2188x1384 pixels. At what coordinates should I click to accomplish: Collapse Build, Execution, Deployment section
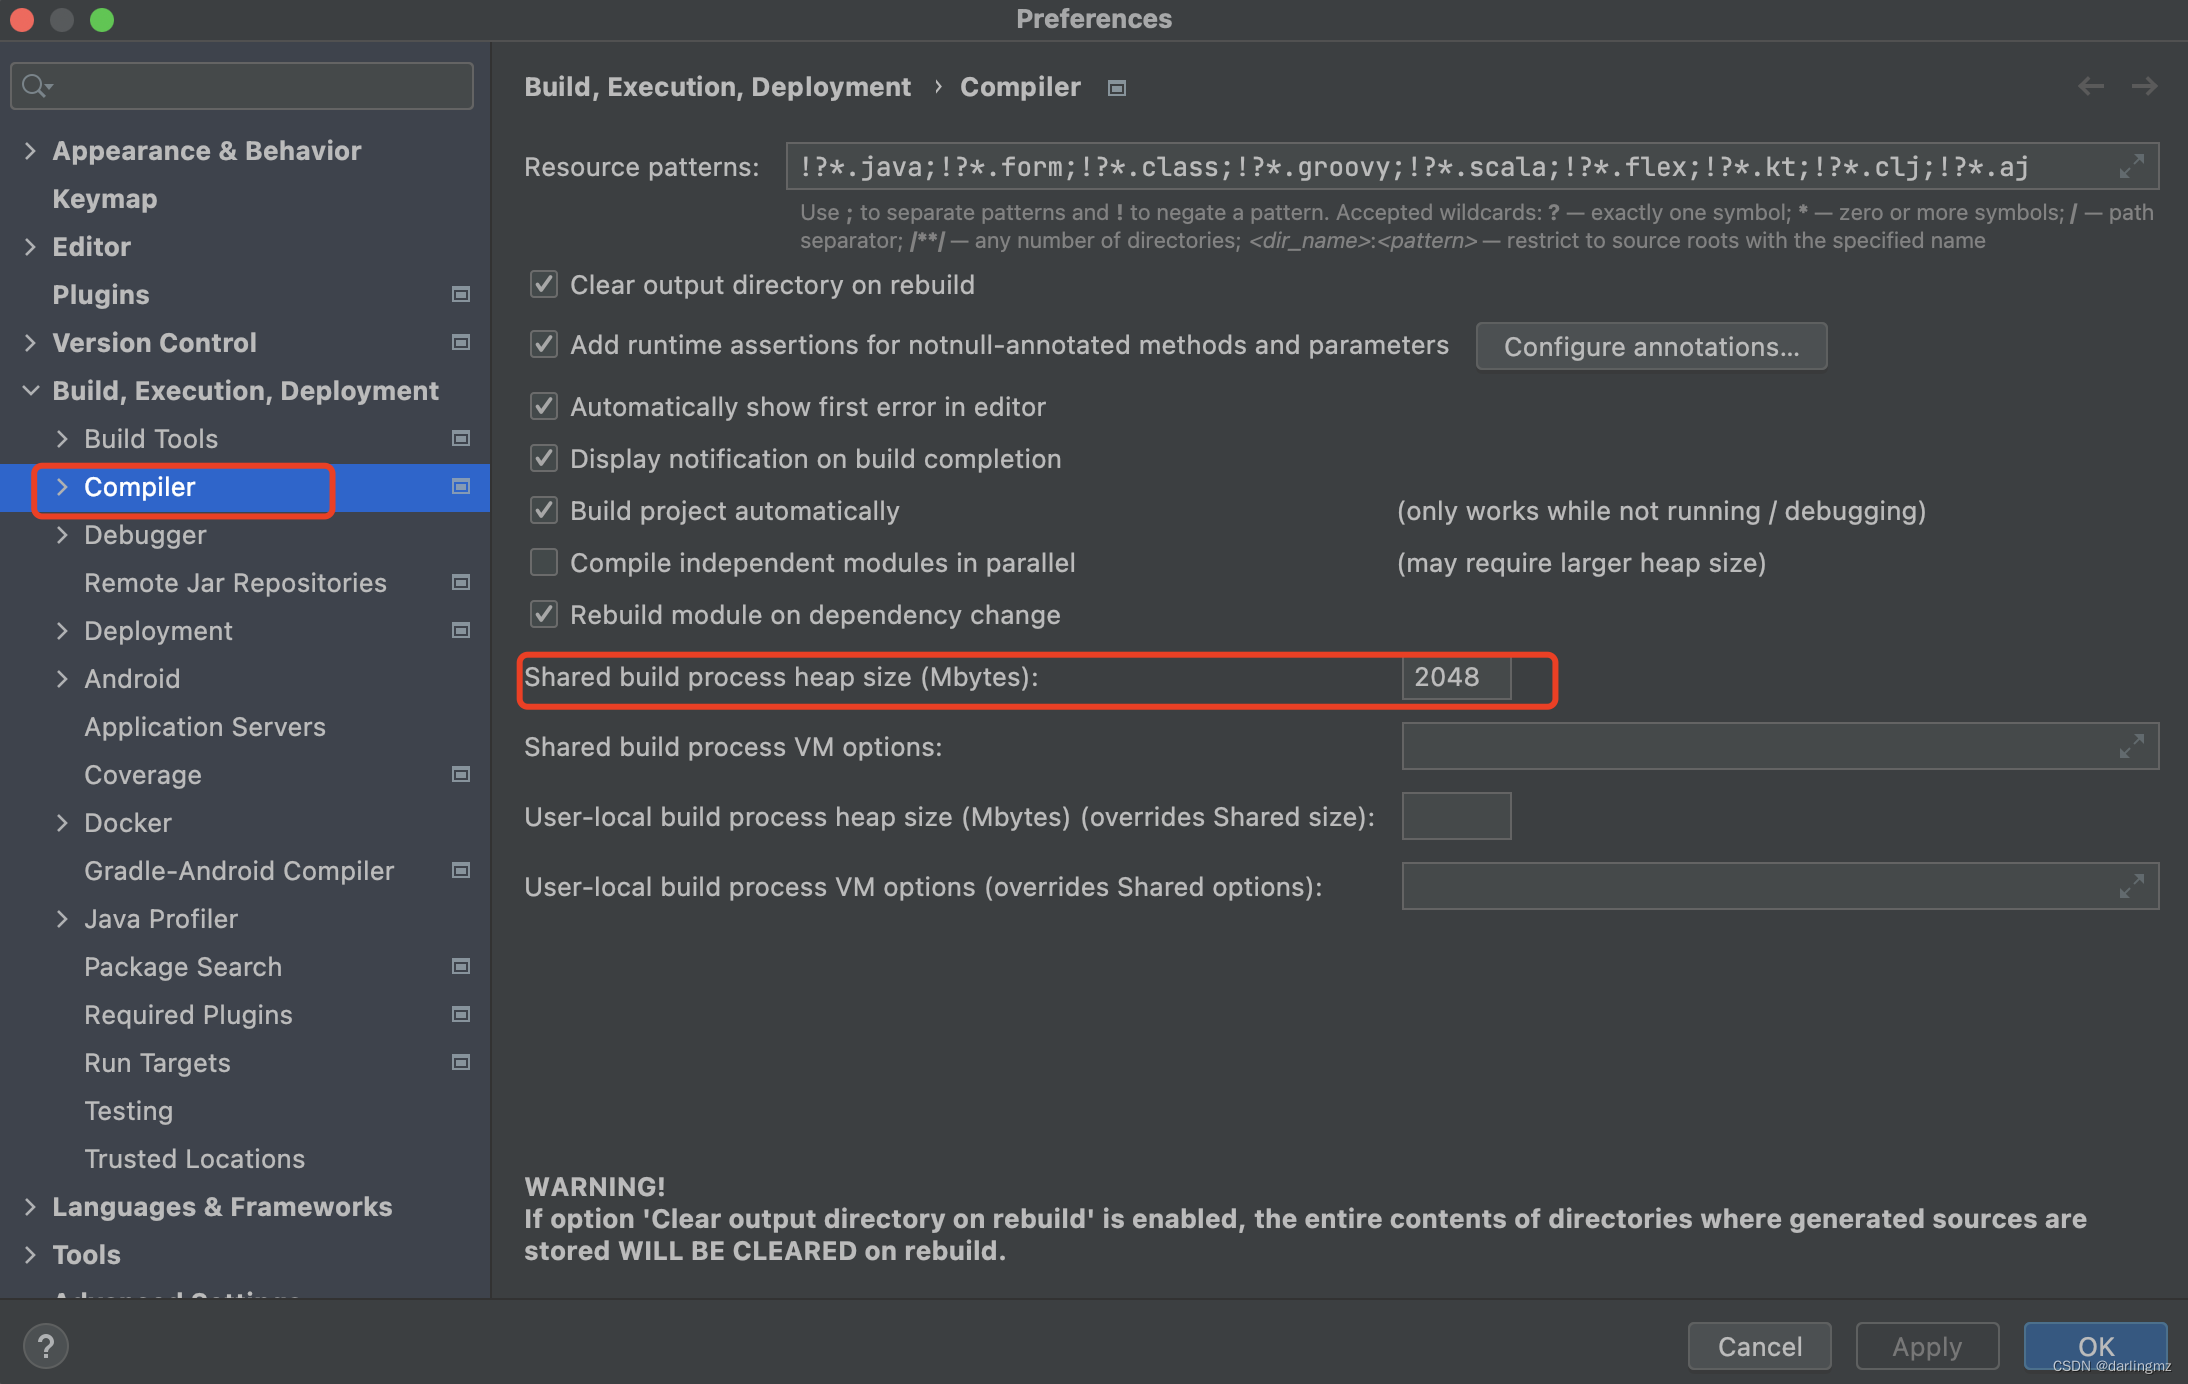pos(30,391)
